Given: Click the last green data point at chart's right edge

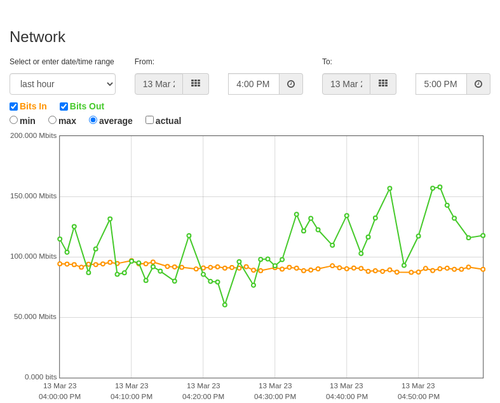Looking at the screenshot, I should click(483, 236).
